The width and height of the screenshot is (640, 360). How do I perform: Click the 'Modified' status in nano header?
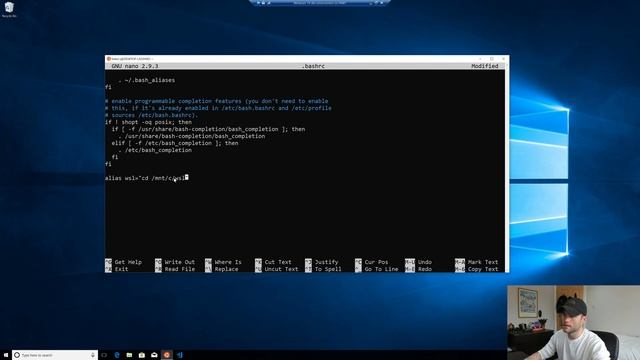coord(484,66)
